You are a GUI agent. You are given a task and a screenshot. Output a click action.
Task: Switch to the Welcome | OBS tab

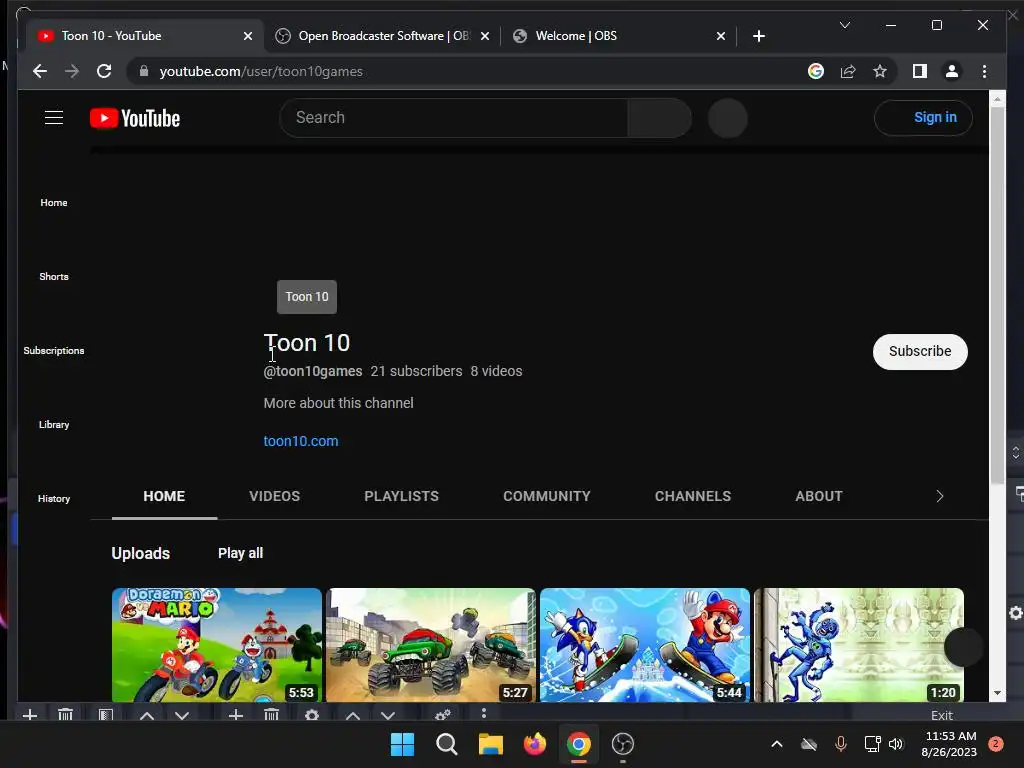(618, 36)
